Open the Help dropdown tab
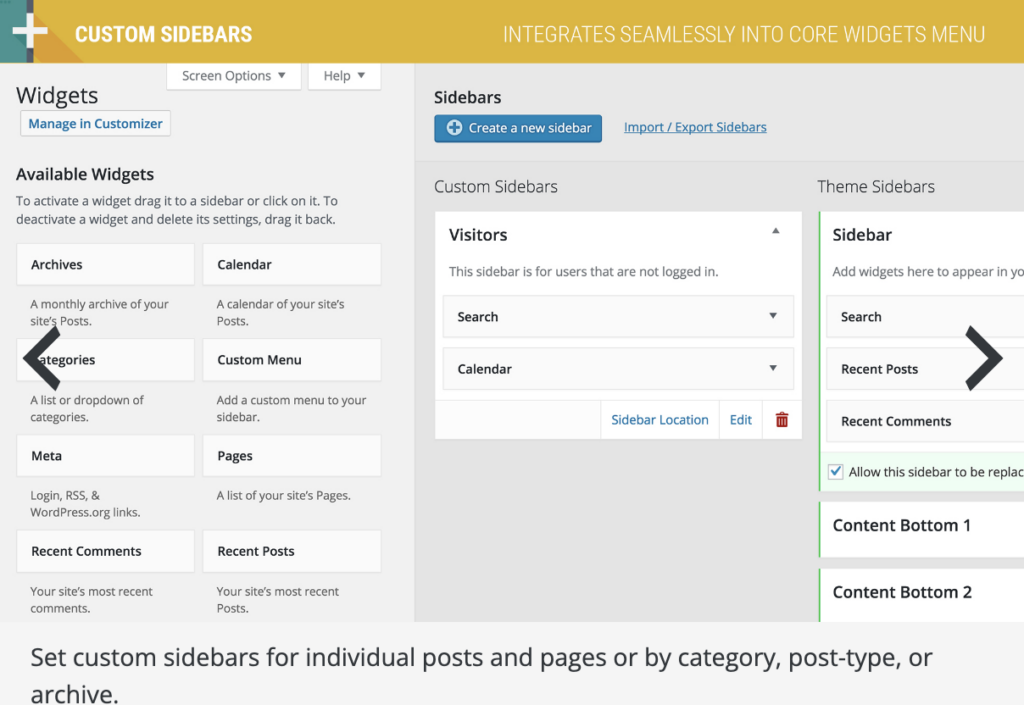The width and height of the screenshot is (1024, 705). point(344,76)
